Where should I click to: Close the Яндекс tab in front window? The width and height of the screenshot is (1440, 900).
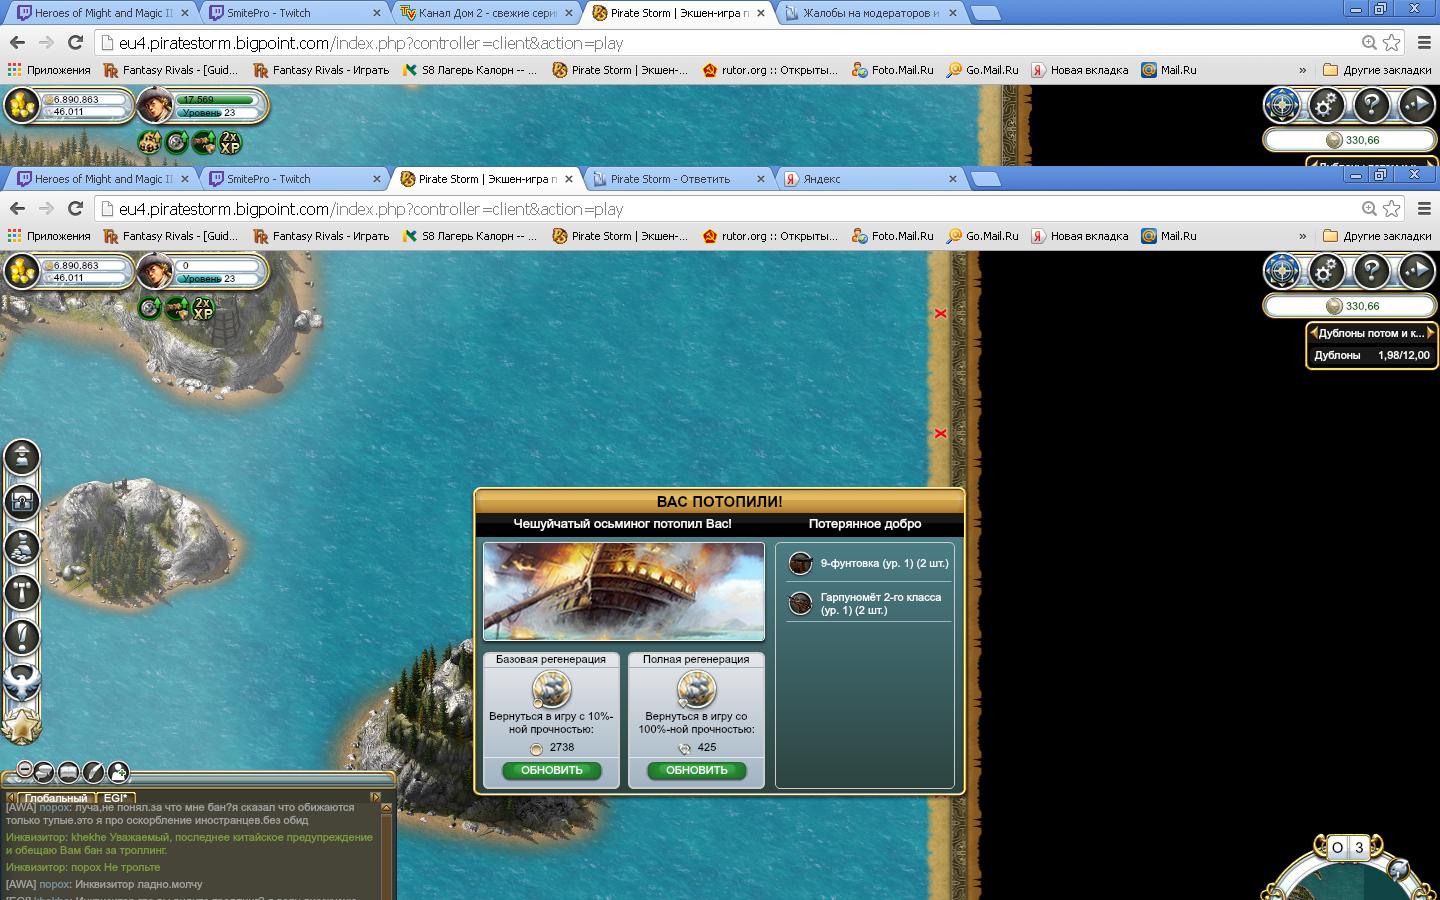click(952, 179)
